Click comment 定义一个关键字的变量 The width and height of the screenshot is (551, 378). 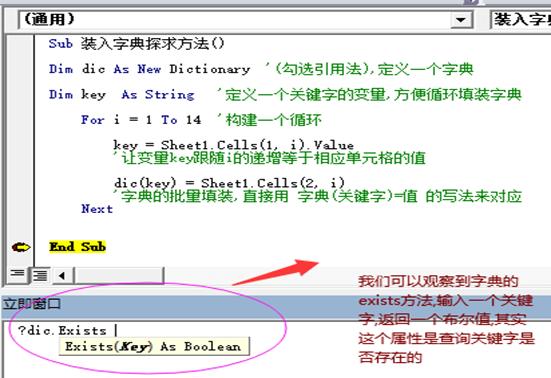click(369, 95)
